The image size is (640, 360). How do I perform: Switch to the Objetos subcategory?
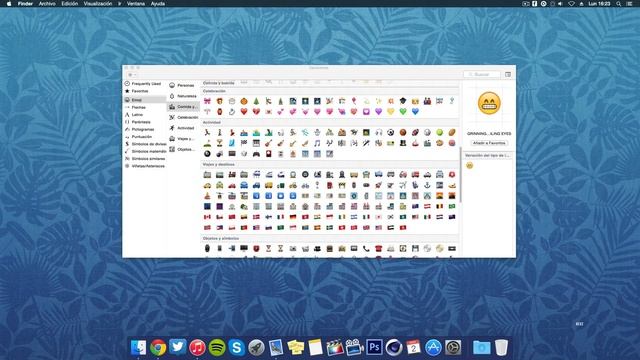183,149
